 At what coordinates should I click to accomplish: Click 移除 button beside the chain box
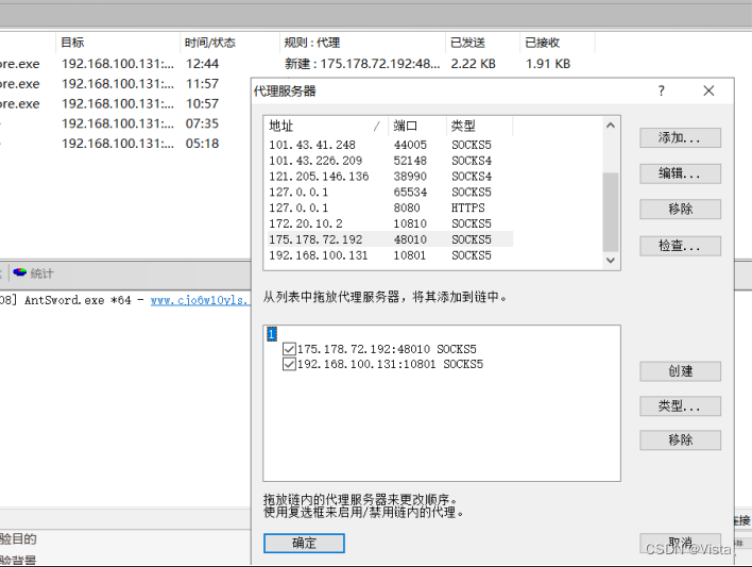click(x=680, y=440)
